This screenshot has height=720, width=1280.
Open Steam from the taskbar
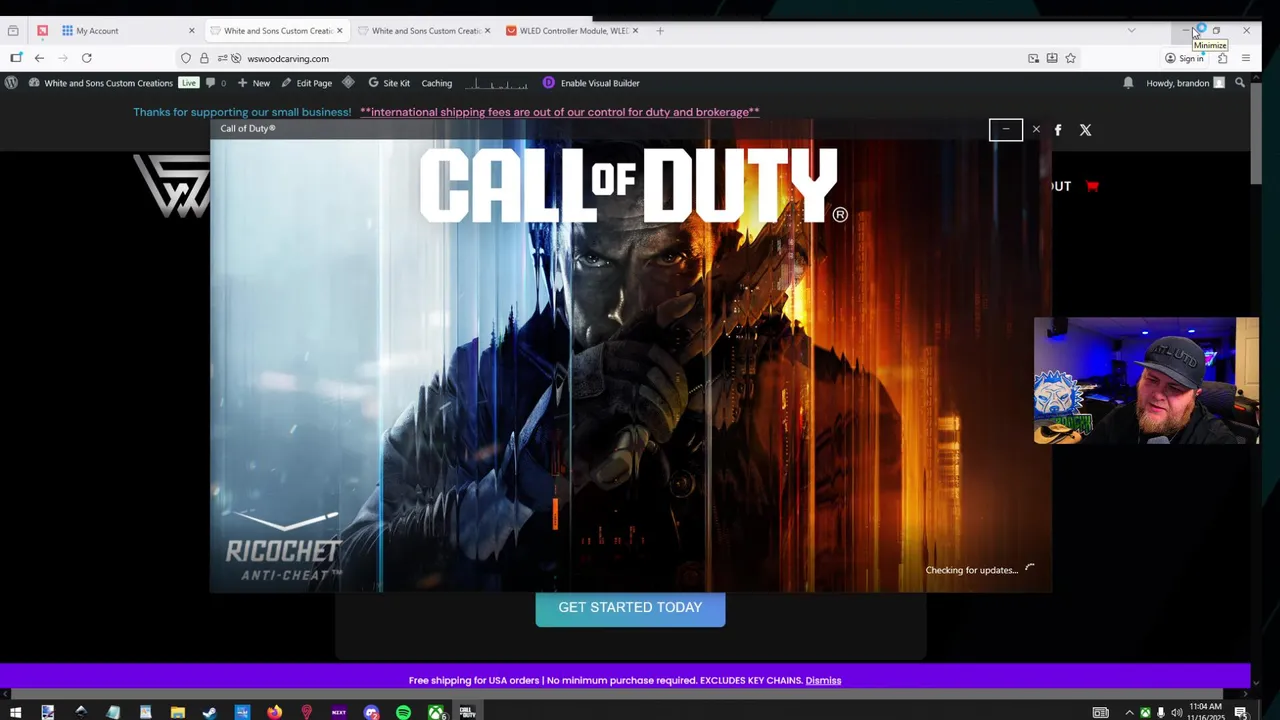tap(209, 712)
